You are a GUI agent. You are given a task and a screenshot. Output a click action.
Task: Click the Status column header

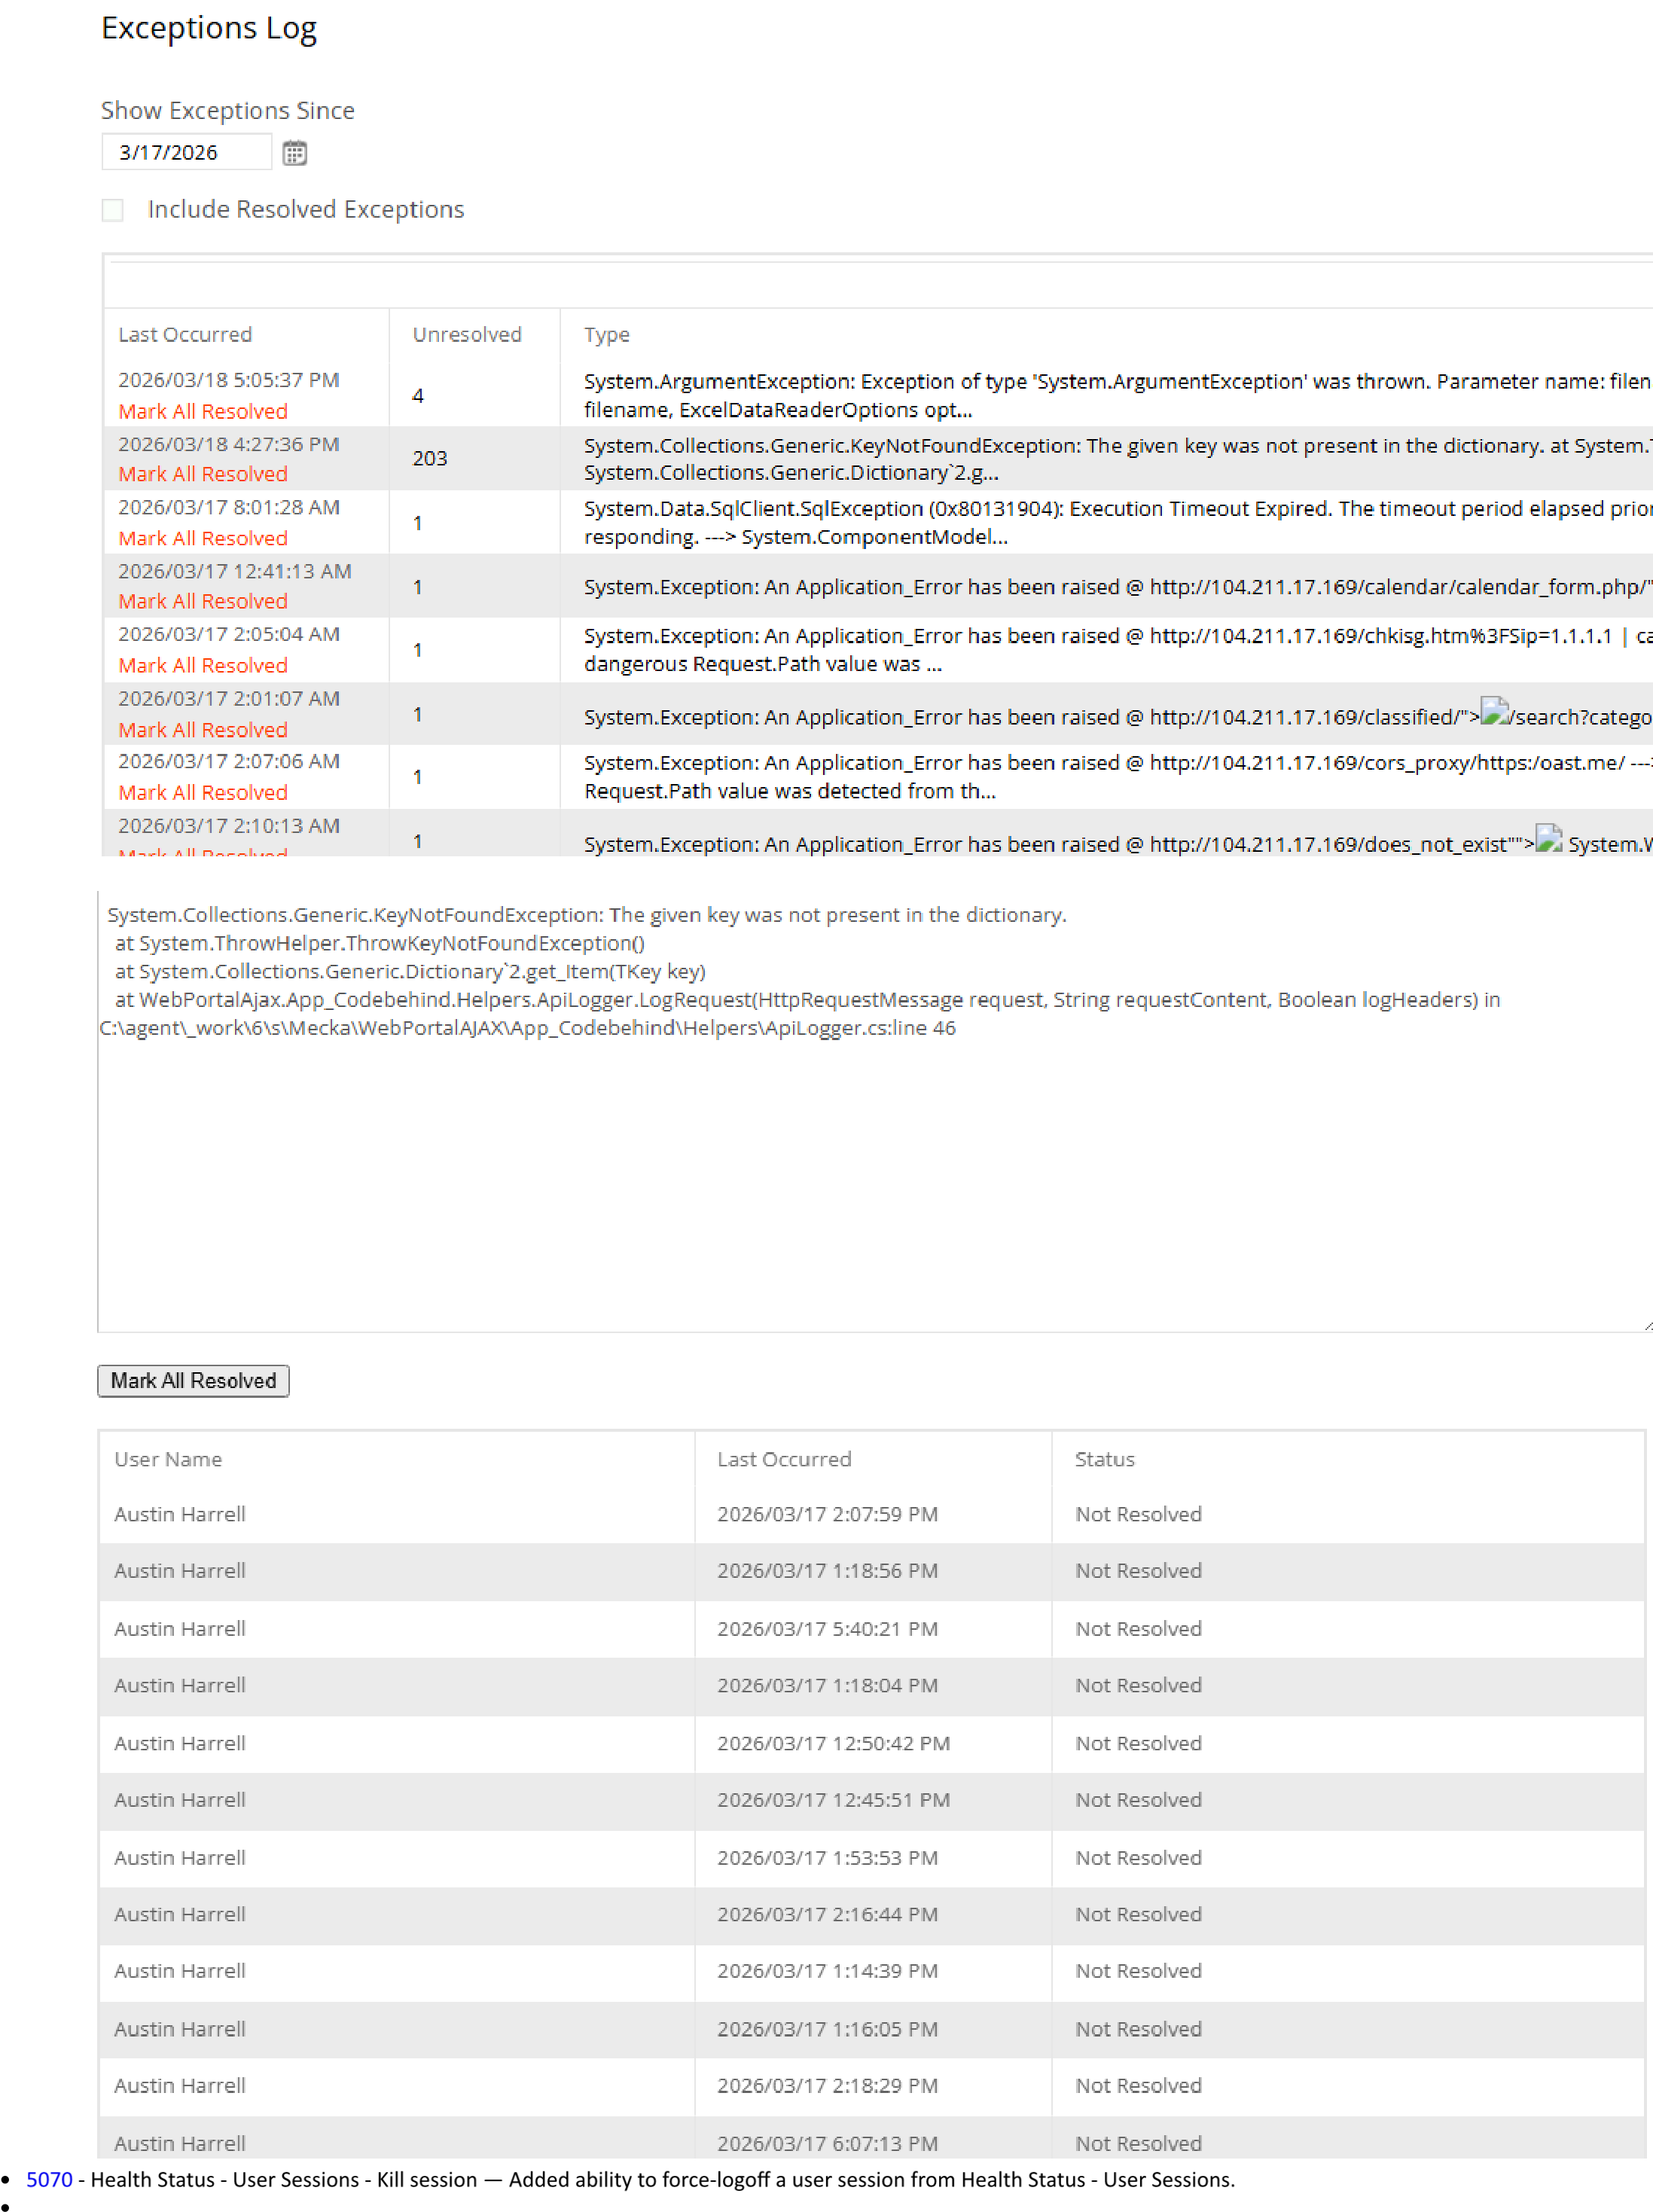[x=1104, y=1459]
